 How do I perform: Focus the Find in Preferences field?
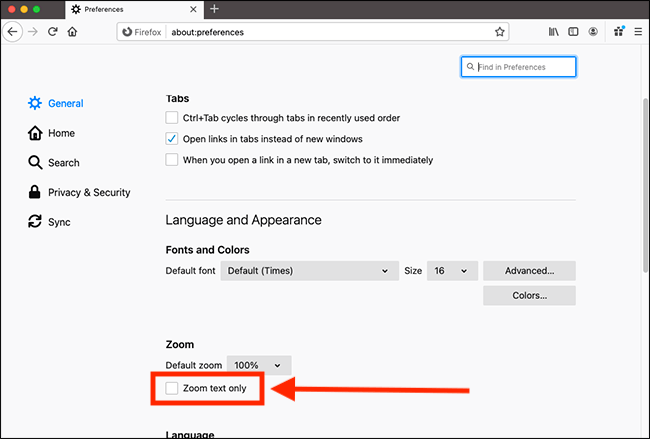[518, 67]
